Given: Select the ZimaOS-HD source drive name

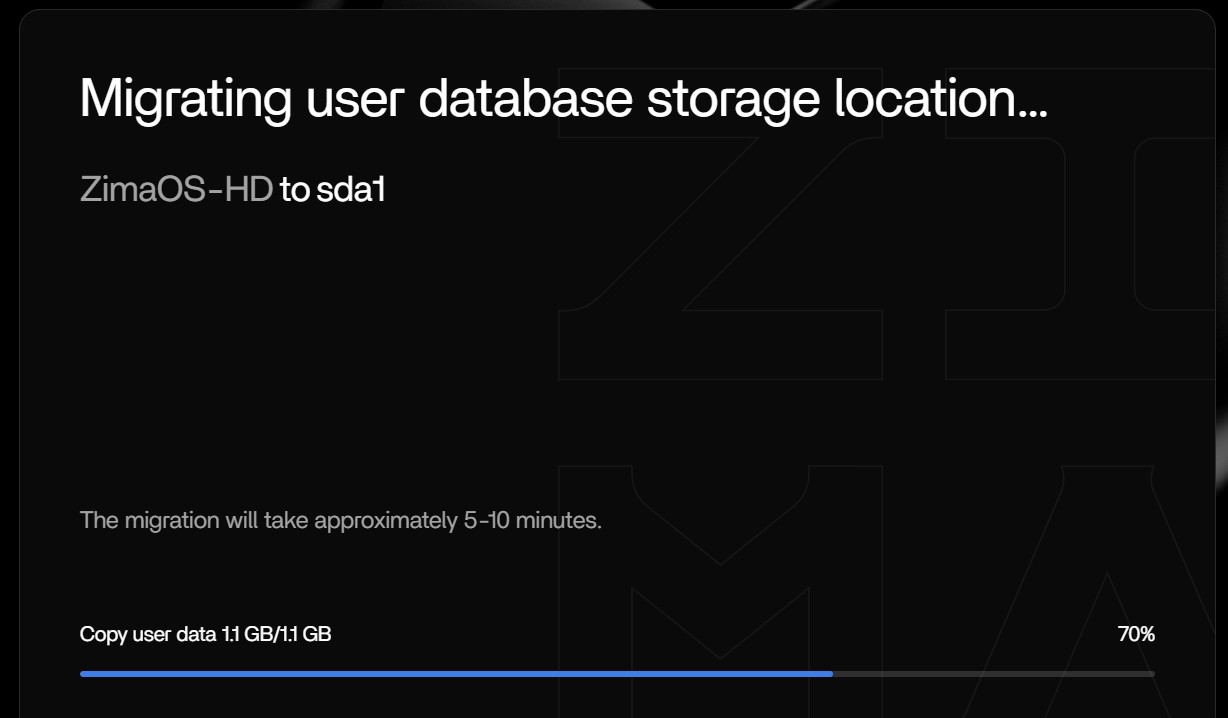Looking at the screenshot, I should pyautogui.click(x=176, y=190).
